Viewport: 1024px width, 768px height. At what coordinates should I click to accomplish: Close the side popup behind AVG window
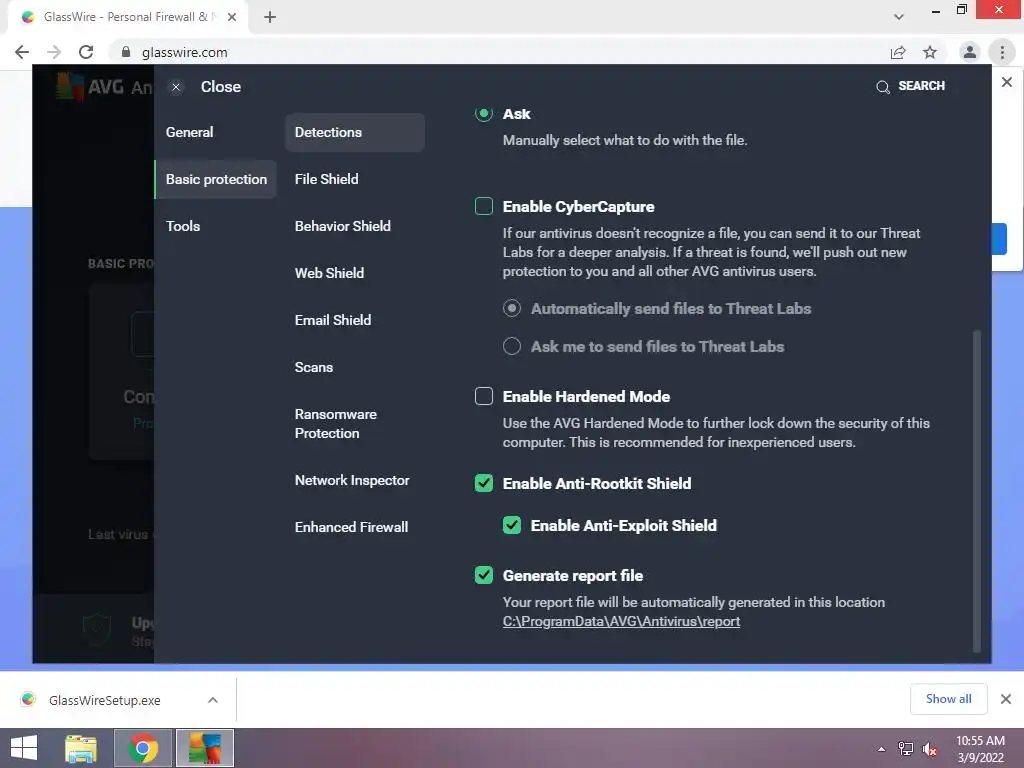point(1007,82)
